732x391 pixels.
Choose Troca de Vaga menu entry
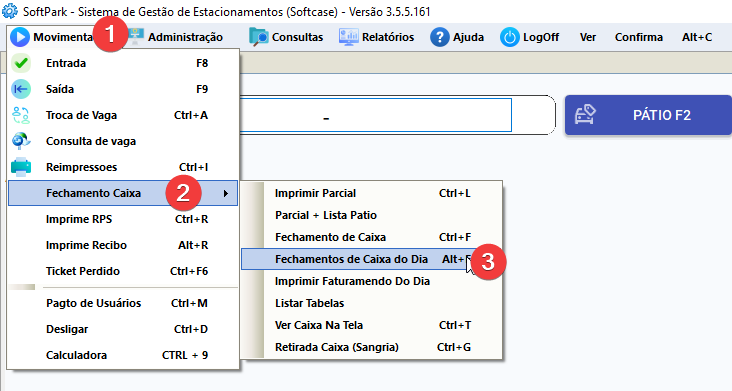coord(123,115)
